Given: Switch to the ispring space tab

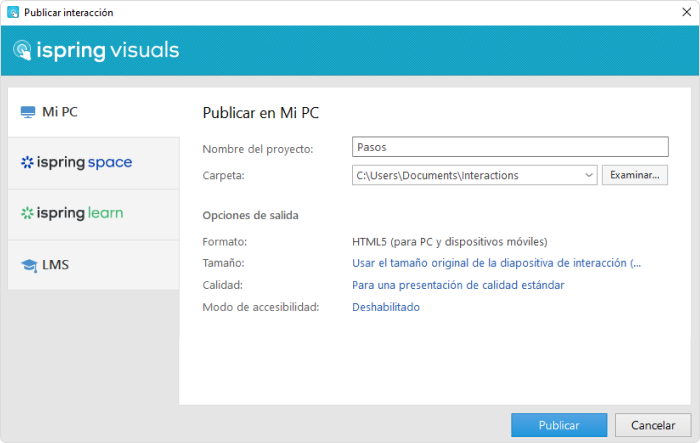Looking at the screenshot, I should click(x=94, y=163).
